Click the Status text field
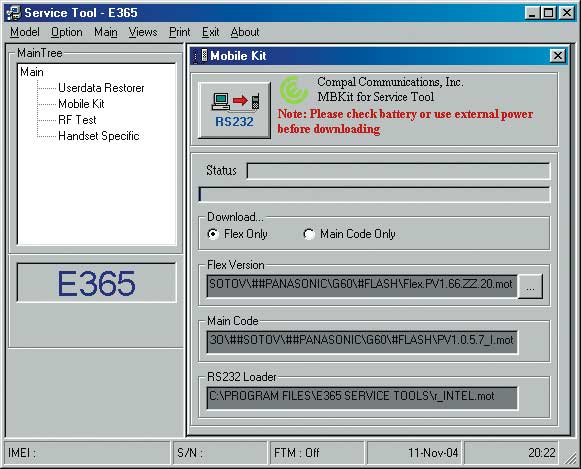 coord(398,171)
